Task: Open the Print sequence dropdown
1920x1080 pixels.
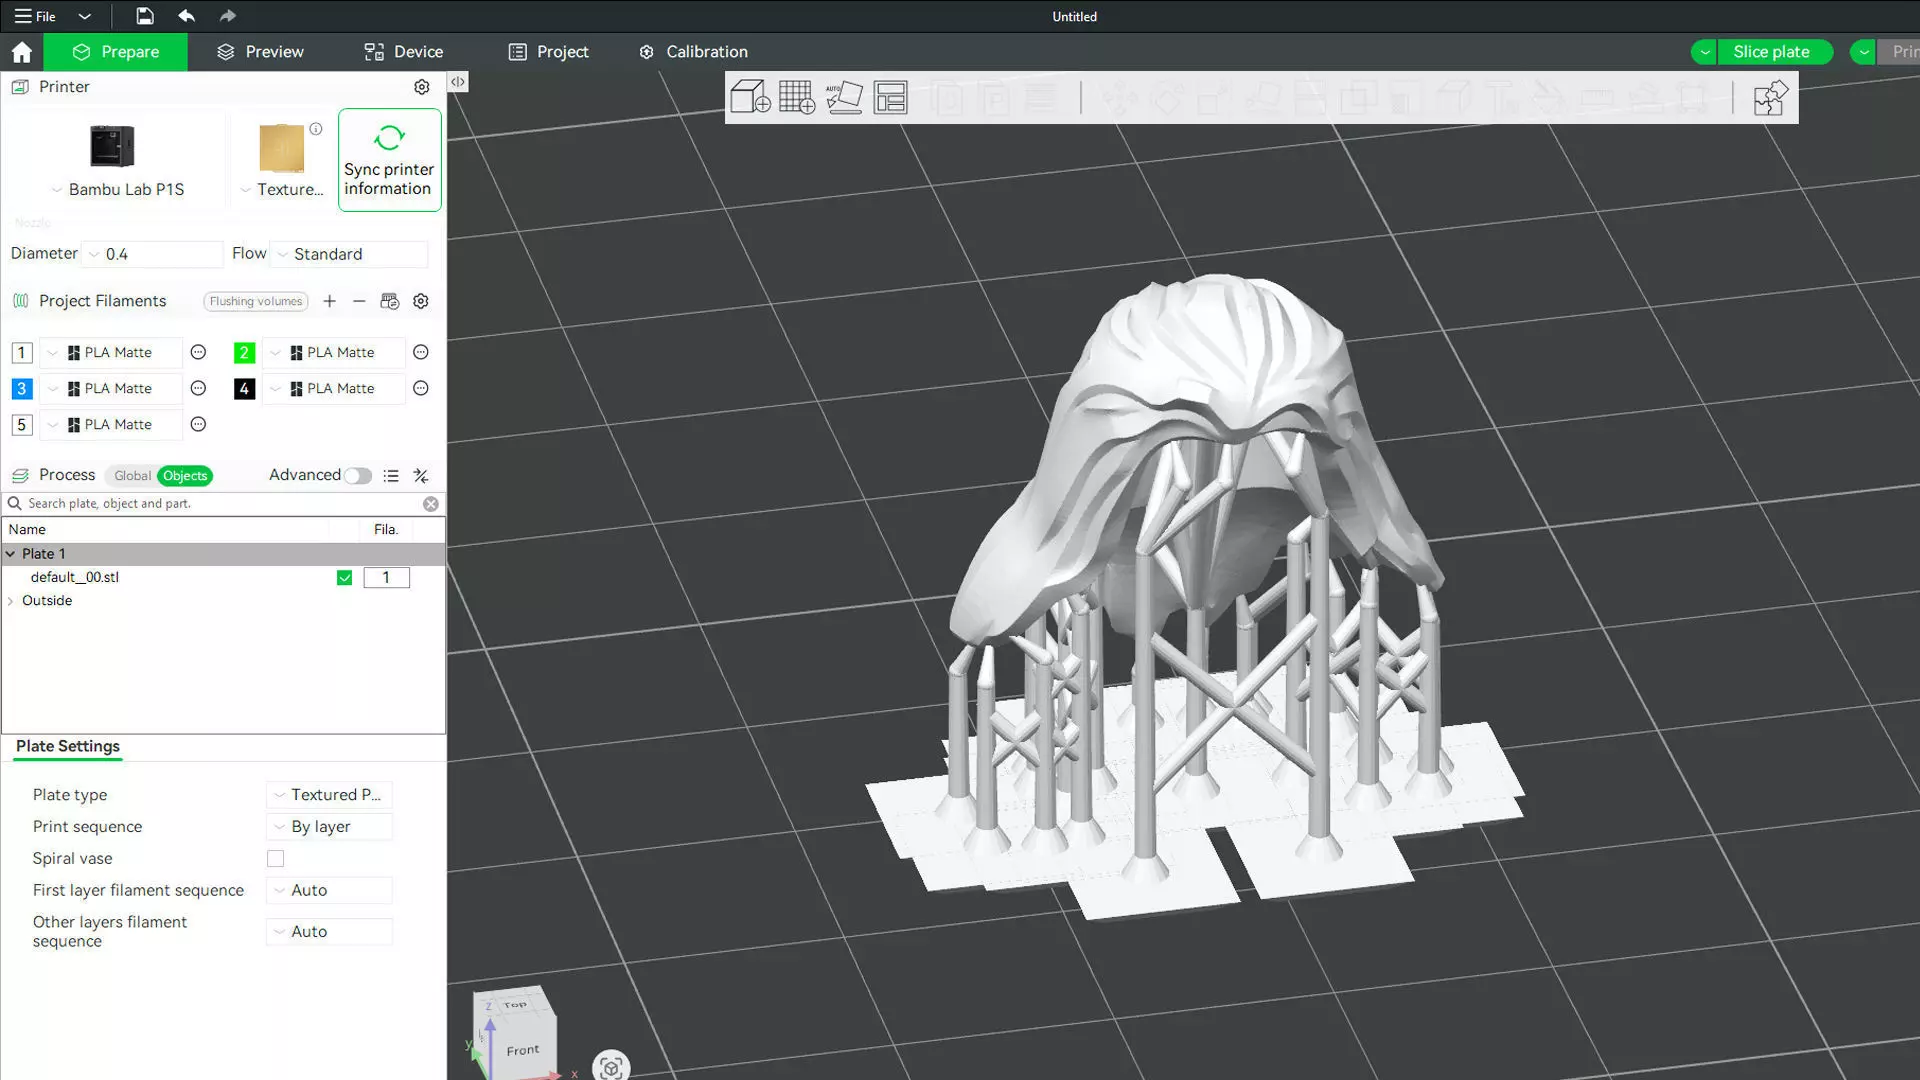Action: click(x=330, y=827)
